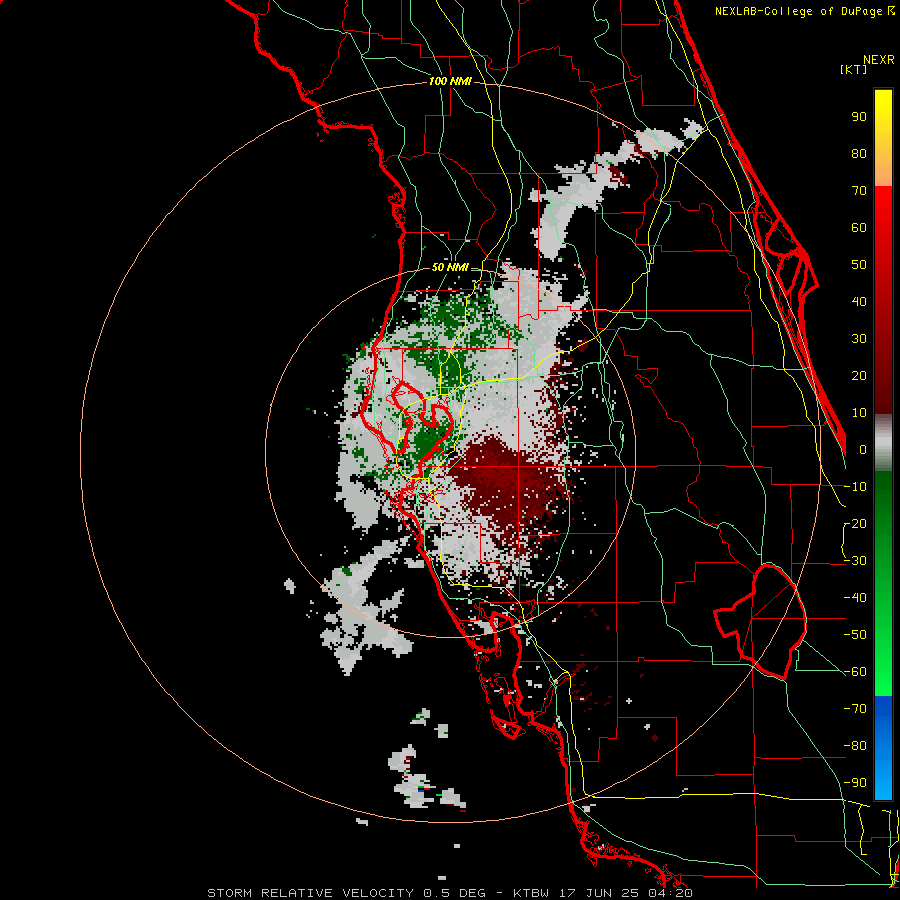Click the -10 value on velocity scale
The height and width of the screenshot is (900, 900).
855,487
